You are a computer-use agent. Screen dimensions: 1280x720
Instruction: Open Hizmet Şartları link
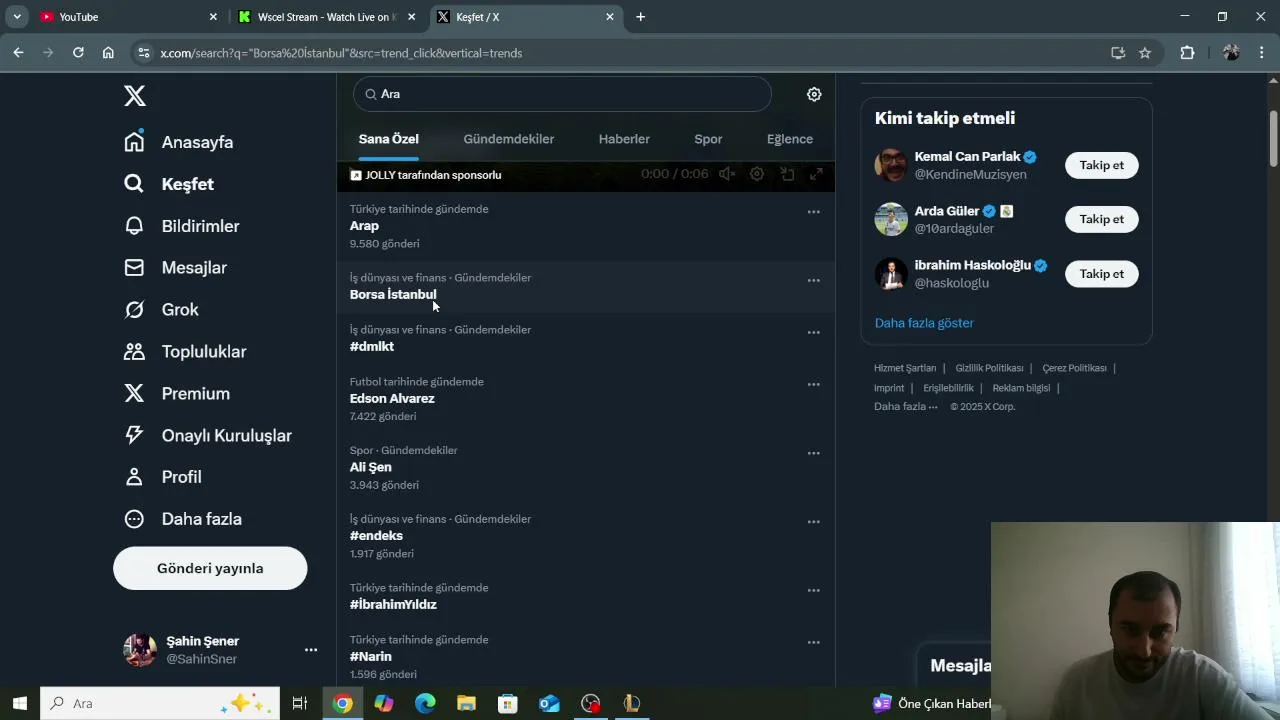(x=905, y=368)
